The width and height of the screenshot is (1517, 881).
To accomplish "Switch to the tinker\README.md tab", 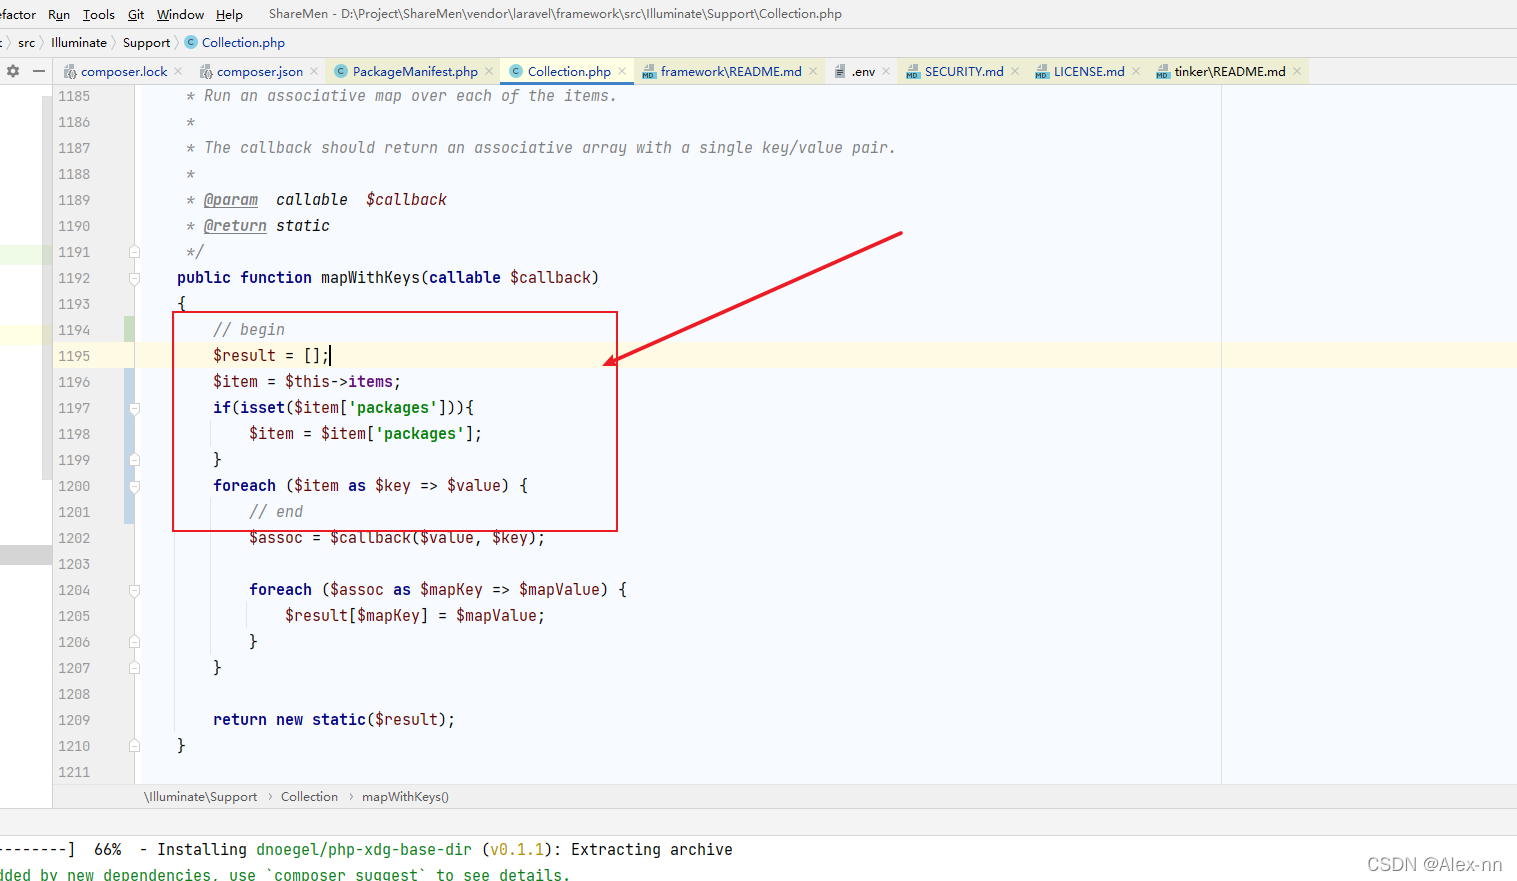I will pos(1230,71).
